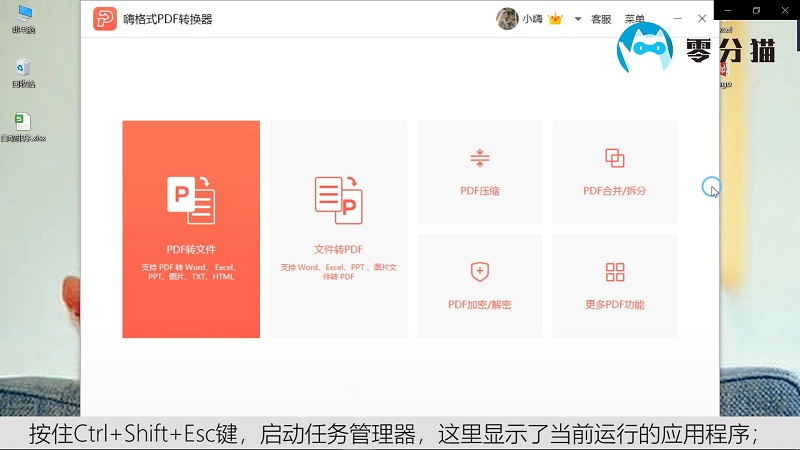800x450 pixels.
Task: Expand the account dropdown arrow
Action: [577, 19]
